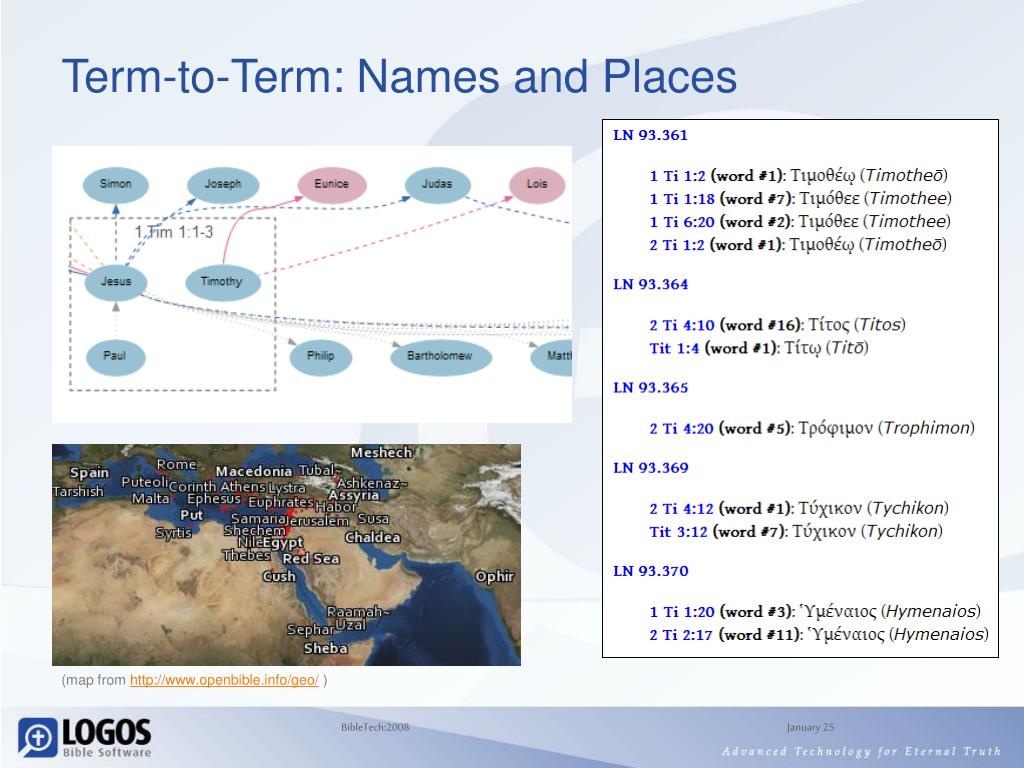
Task: Open the 1 Ti 6:20 reference
Action: (x=682, y=221)
